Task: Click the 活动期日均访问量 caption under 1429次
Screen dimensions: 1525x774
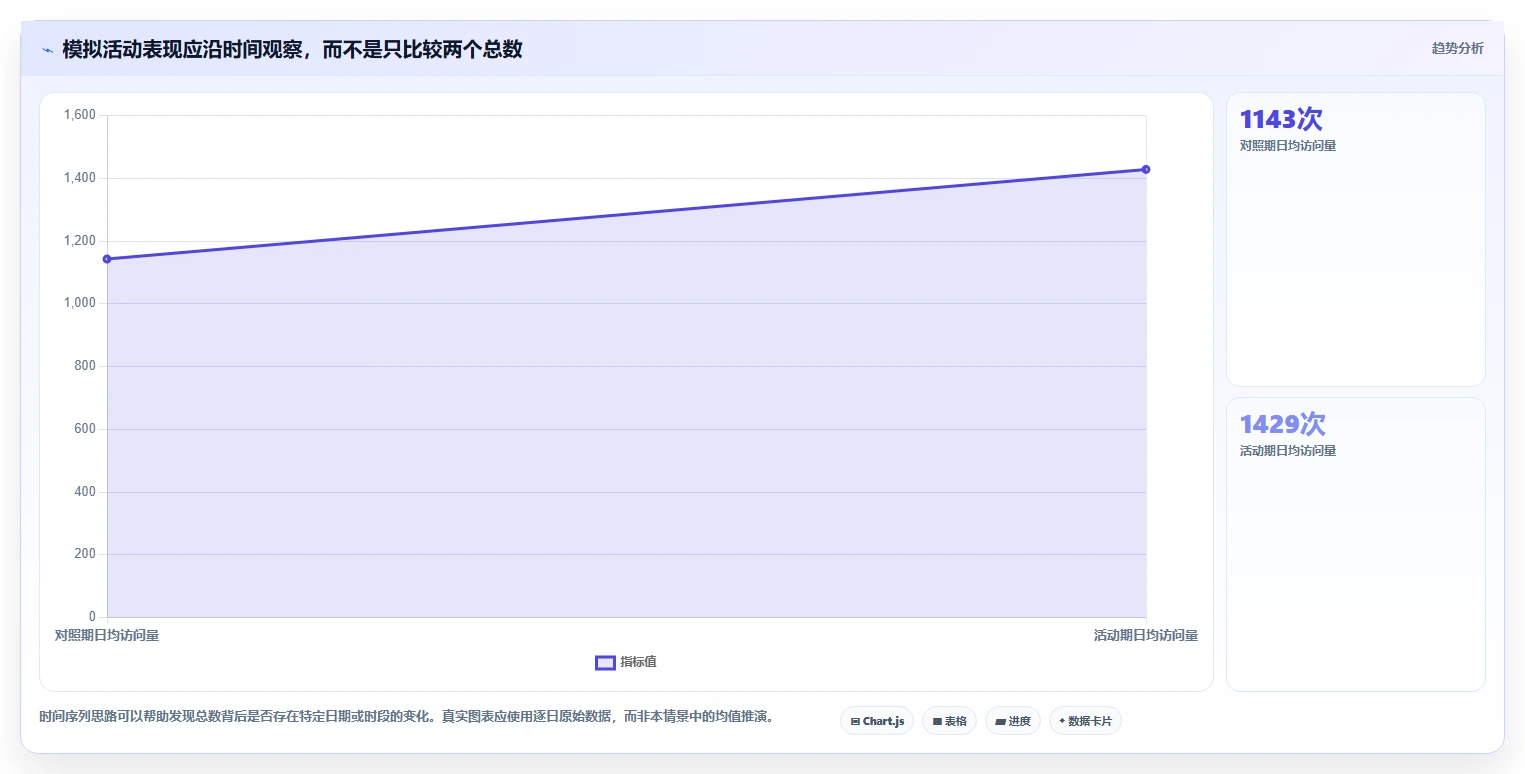Action: pyautogui.click(x=1288, y=451)
